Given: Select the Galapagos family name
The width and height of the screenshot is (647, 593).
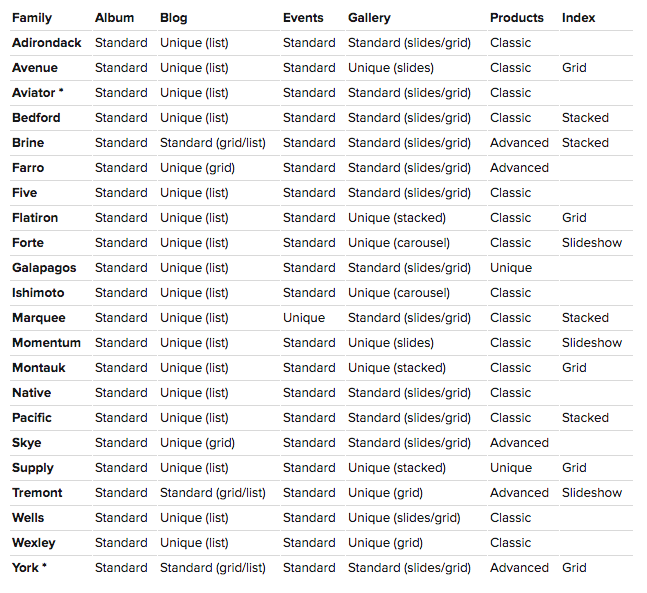Looking at the screenshot, I should (x=45, y=268).
